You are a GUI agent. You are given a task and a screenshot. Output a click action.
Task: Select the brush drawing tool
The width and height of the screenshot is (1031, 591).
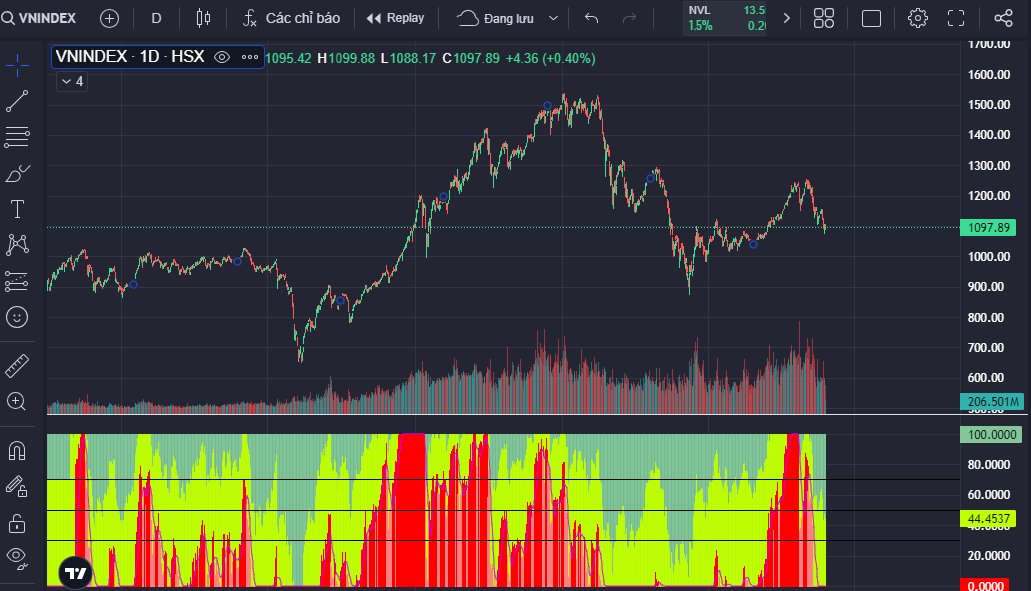click(17, 174)
